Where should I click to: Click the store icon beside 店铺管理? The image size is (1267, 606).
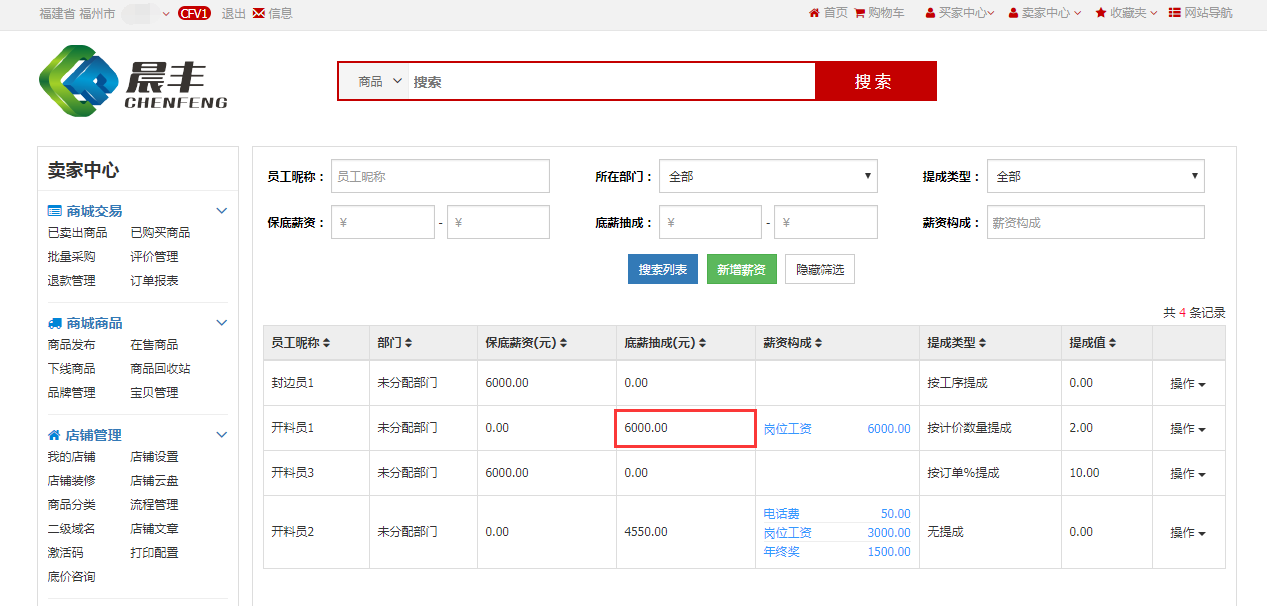click(55, 435)
